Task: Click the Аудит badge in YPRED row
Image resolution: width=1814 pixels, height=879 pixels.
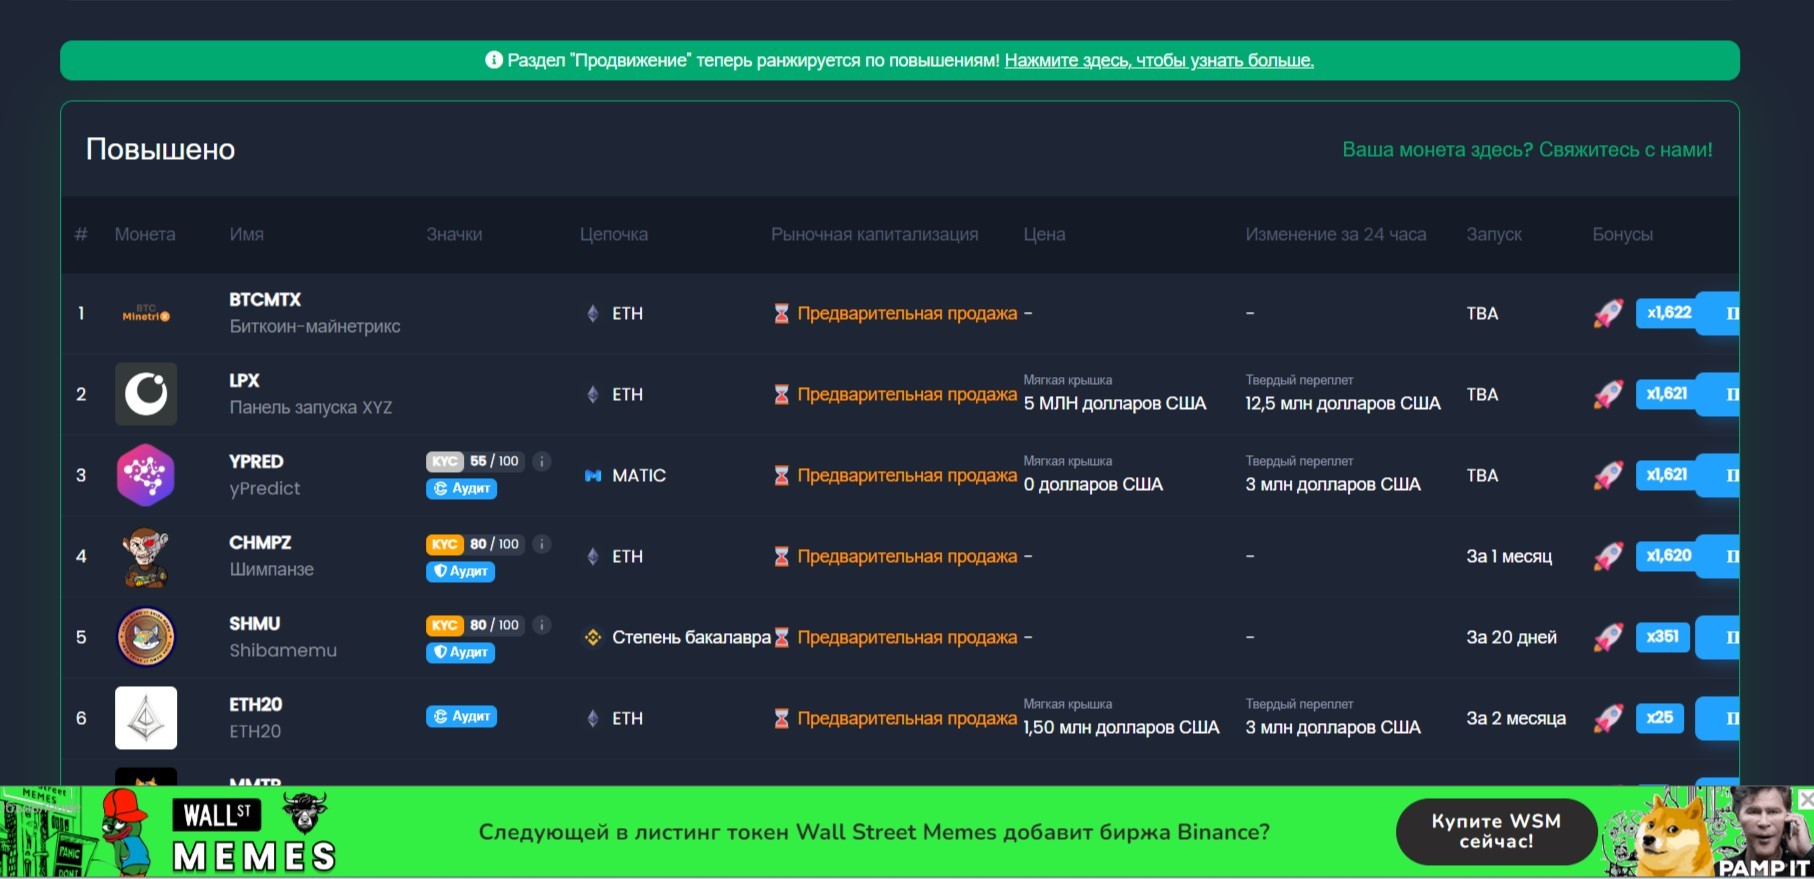Action: pyautogui.click(x=461, y=488)
